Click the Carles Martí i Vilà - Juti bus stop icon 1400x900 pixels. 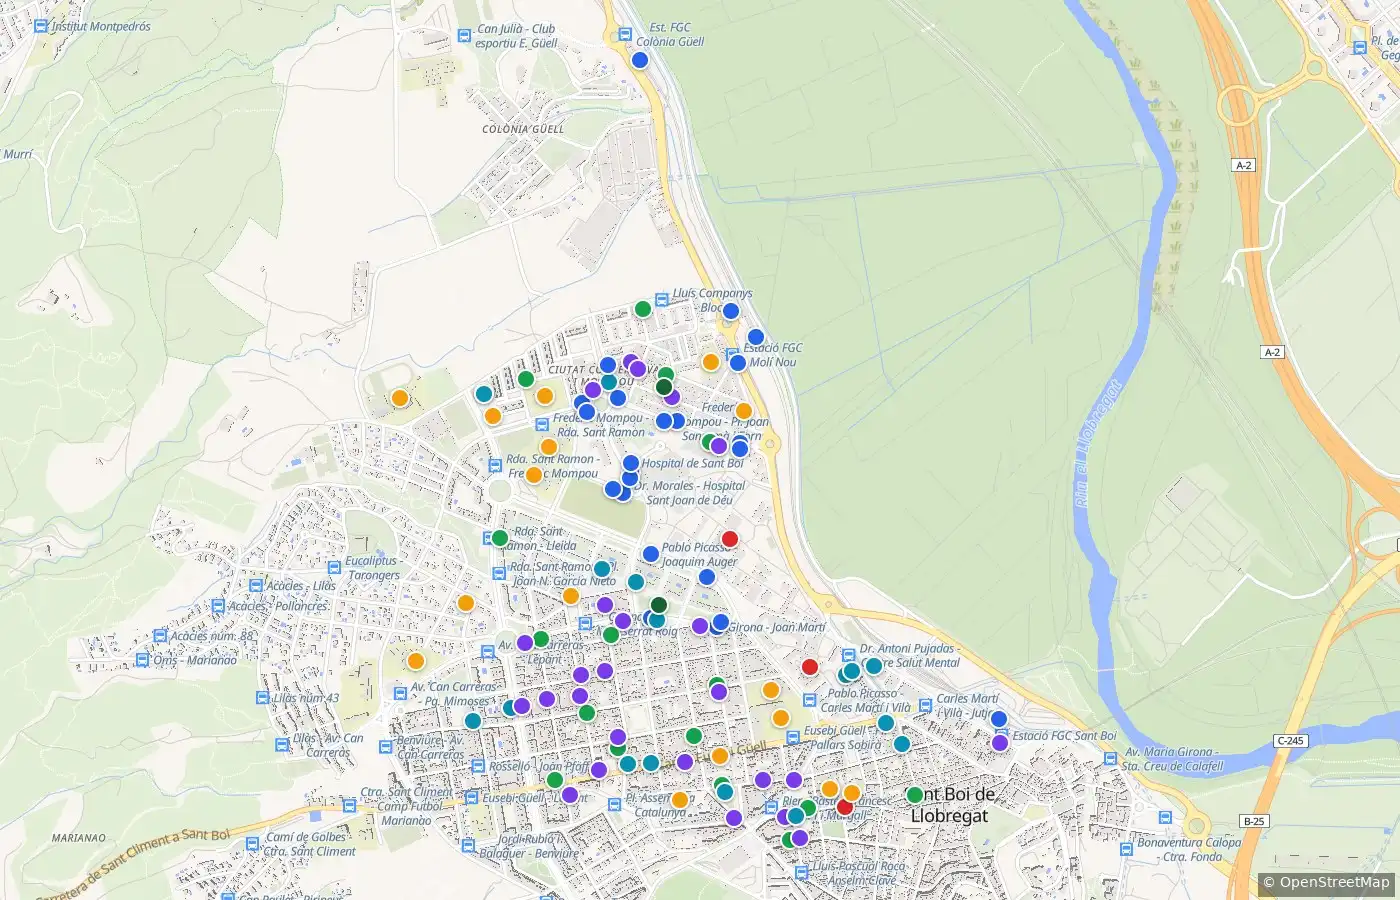[x=926, y=706]
